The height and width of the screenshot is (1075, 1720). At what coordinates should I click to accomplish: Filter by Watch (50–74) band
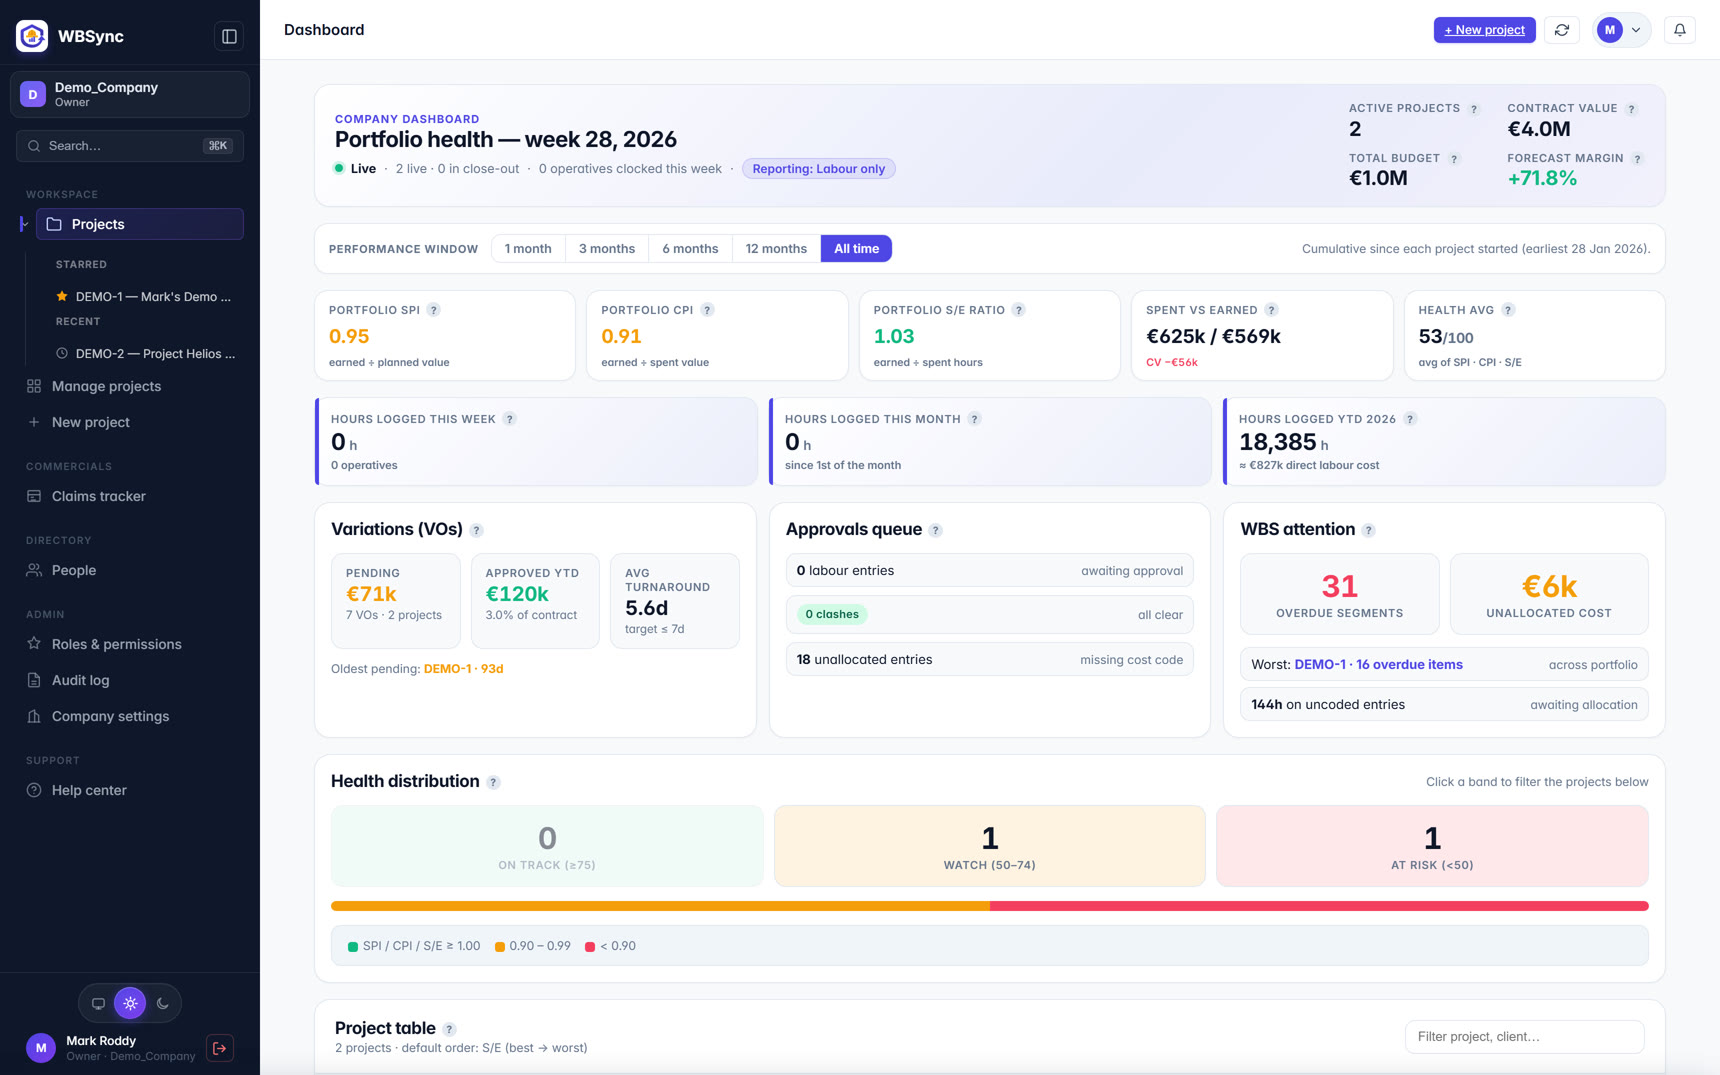point(989,846)
